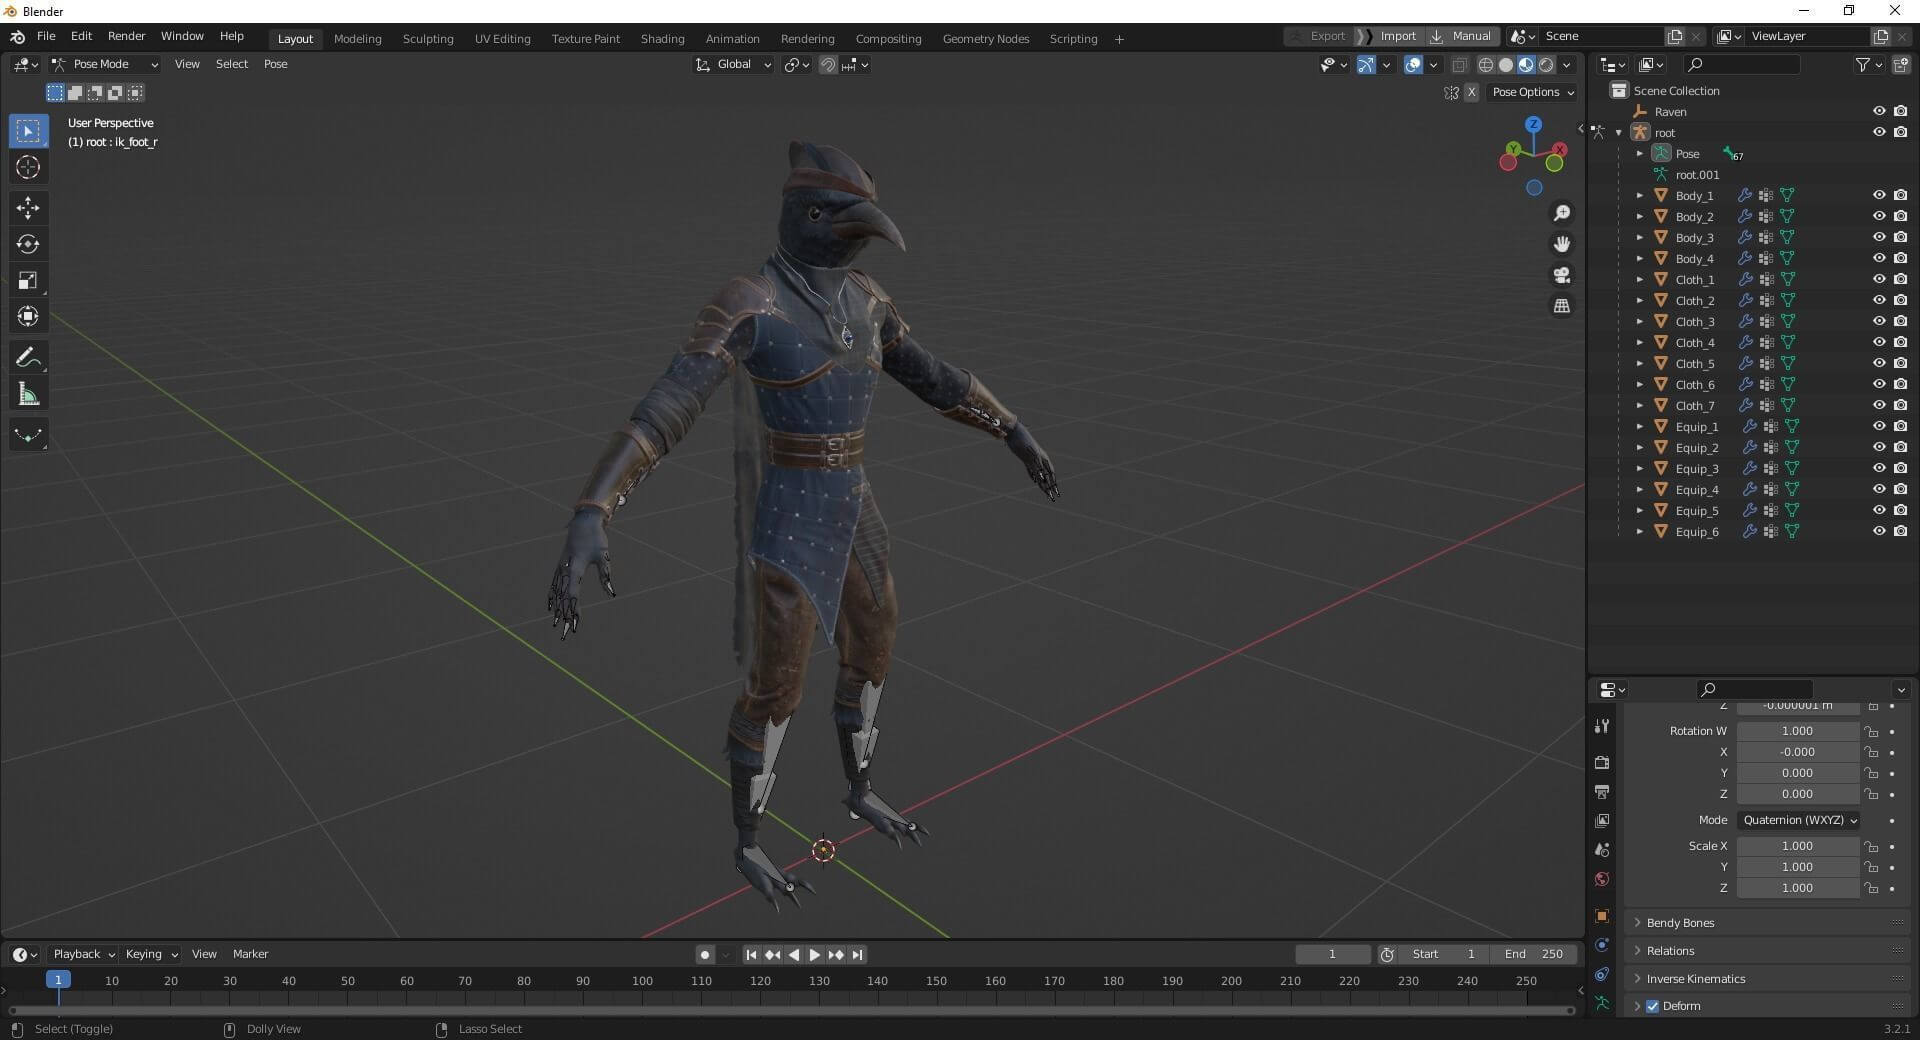1920x1040 pixels.
Task: Open the Pose Mode dropdown
Action: 105,64
